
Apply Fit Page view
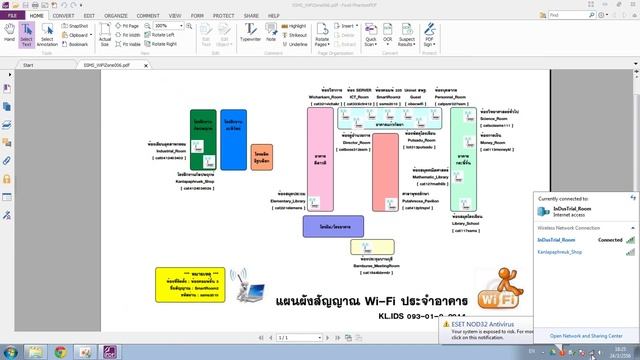point(127,26)
